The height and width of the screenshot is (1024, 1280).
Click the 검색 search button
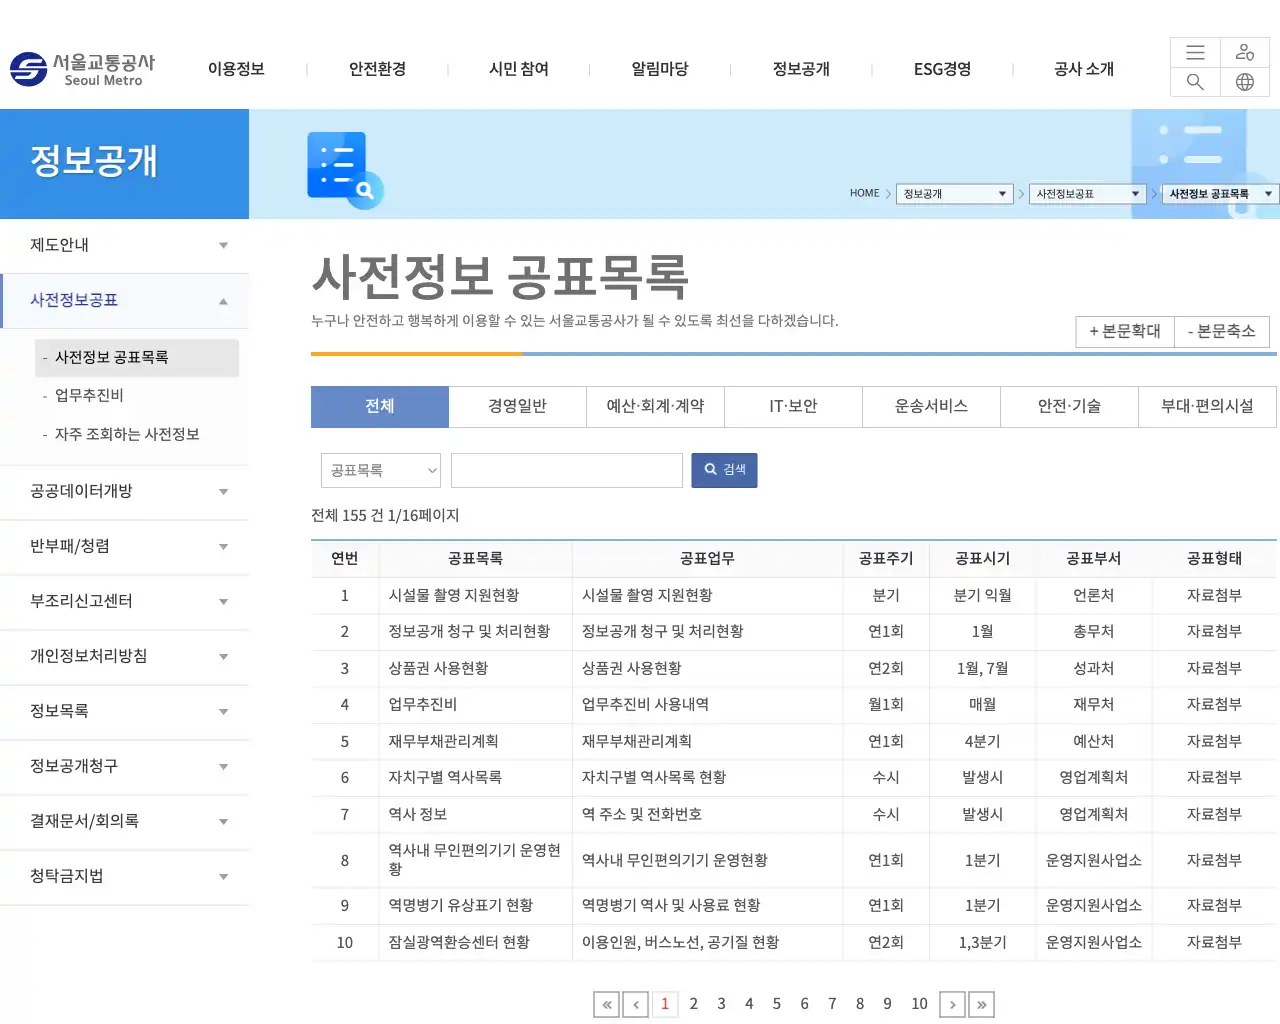725,470
